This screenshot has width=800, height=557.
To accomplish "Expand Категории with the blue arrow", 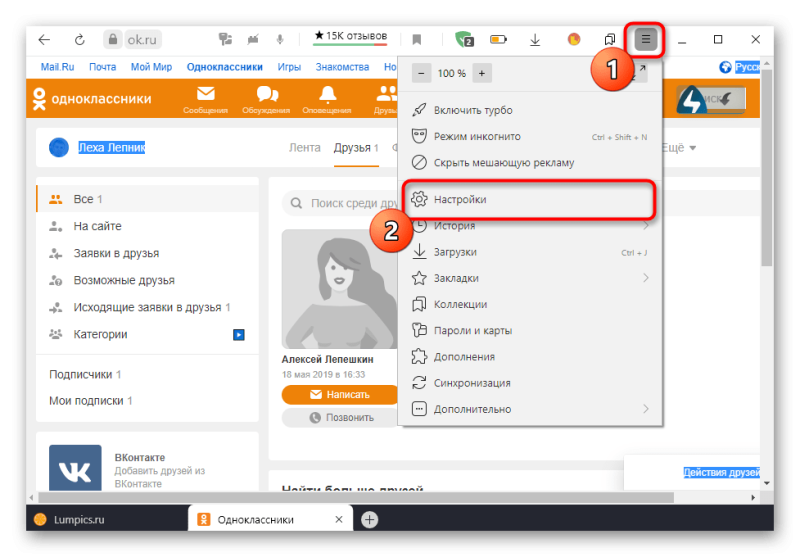I will [239, 335].
